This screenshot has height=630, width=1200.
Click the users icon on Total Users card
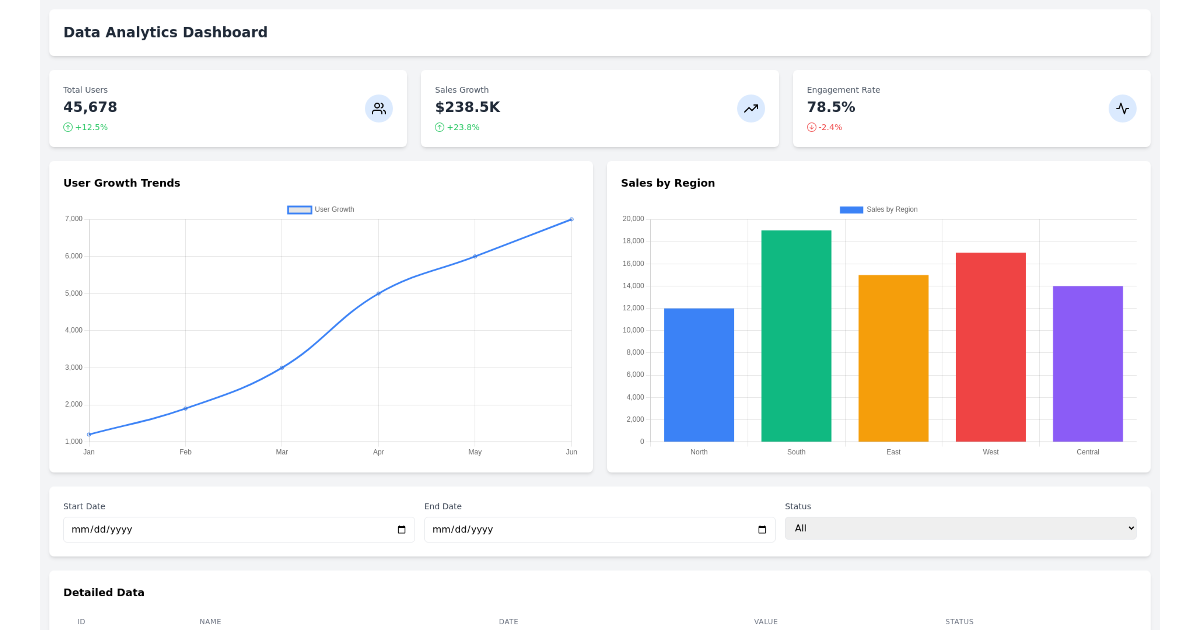tap(379, 108)
